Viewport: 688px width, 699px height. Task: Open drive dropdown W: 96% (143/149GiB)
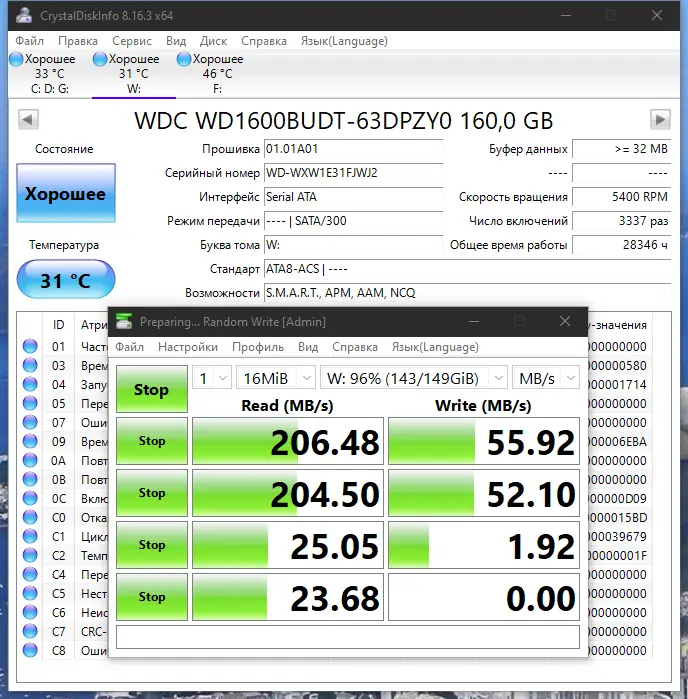coord(414,378)
